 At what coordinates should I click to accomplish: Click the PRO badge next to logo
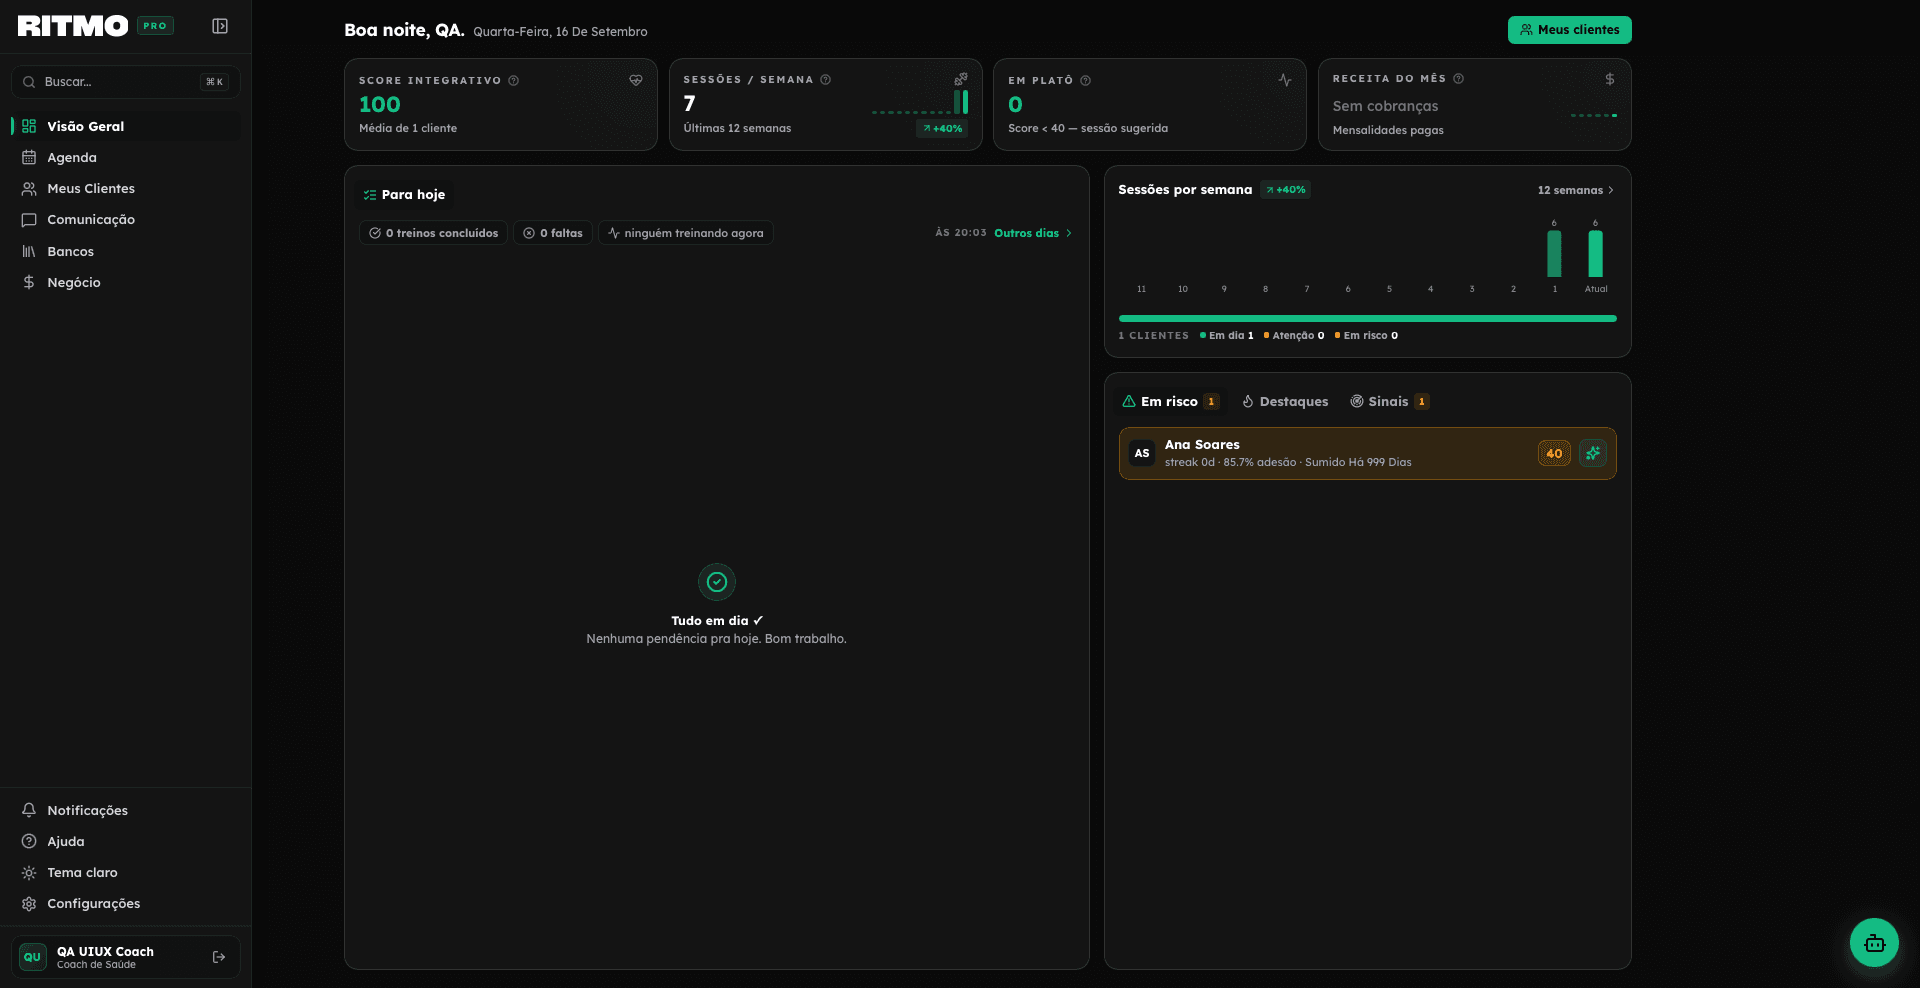(155, 26)
